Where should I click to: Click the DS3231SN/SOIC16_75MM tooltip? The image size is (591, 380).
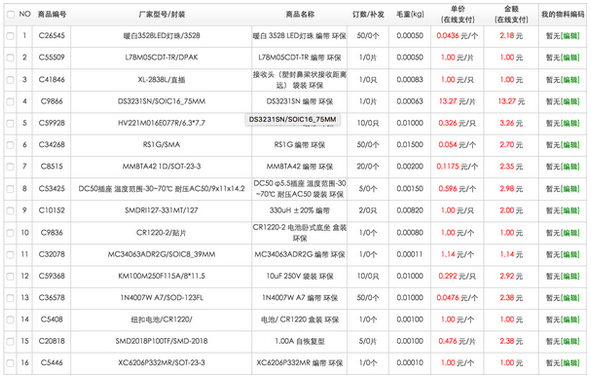coord(293,120)
